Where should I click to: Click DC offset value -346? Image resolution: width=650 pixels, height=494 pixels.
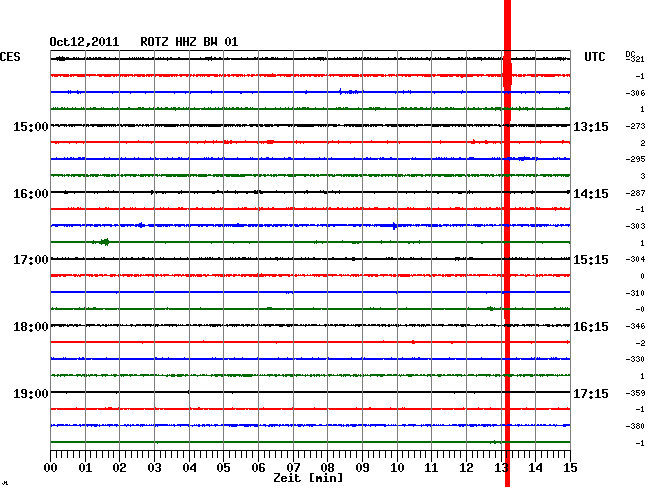pyautogui.click(x=635, y=327)
